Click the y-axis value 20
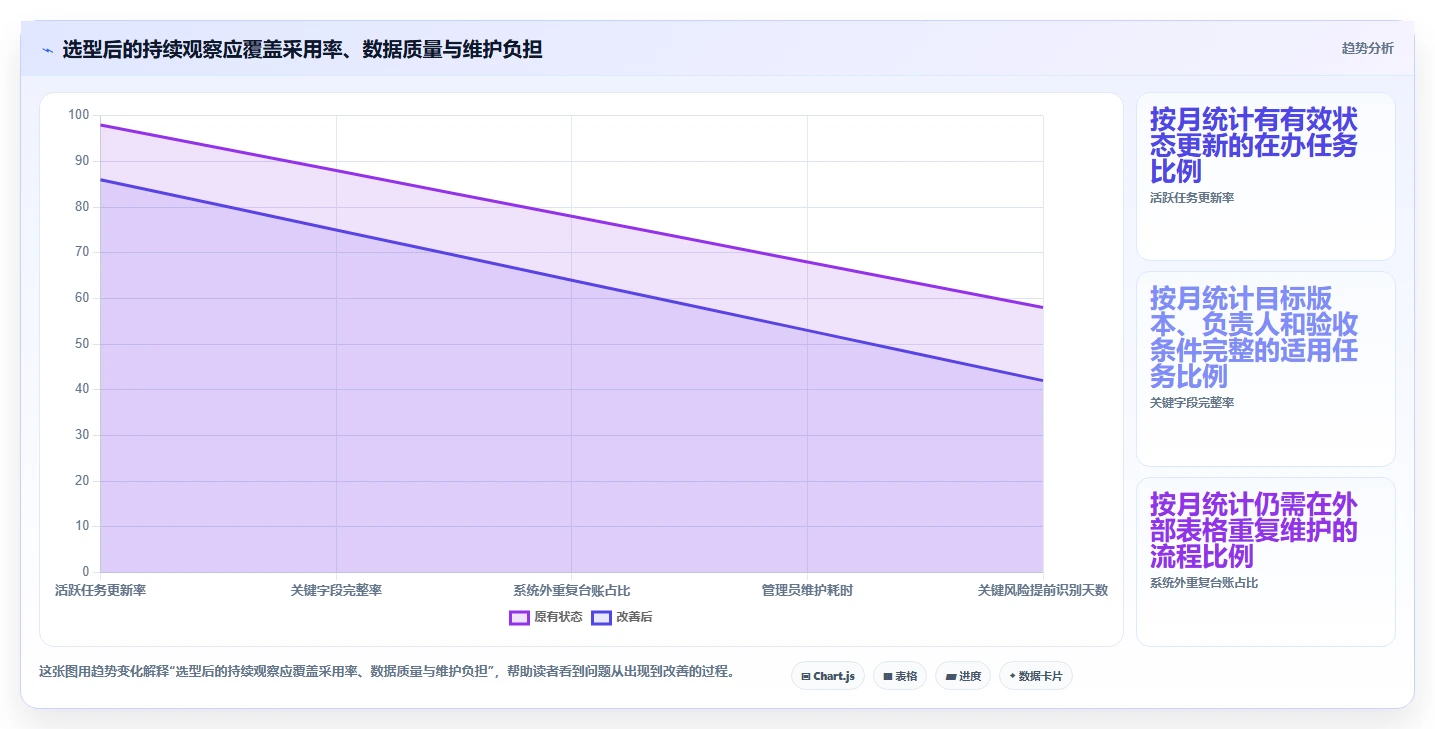 [x=82, y=480]
